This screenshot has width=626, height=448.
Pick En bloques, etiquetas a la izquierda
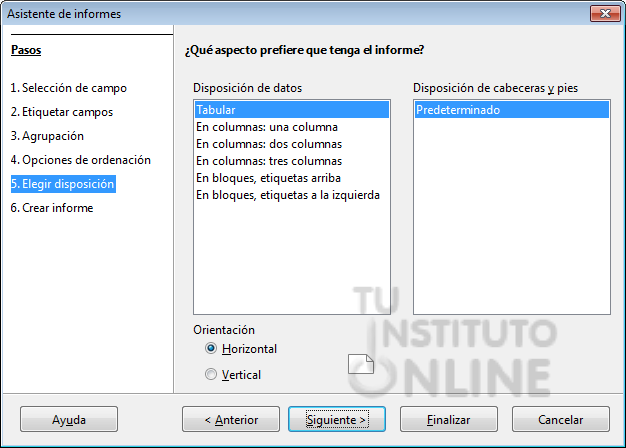tap(292, 195)
